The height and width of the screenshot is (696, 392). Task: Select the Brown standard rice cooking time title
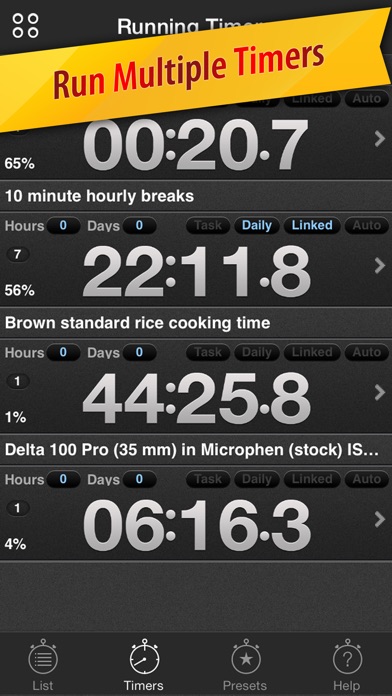[138, 323]
